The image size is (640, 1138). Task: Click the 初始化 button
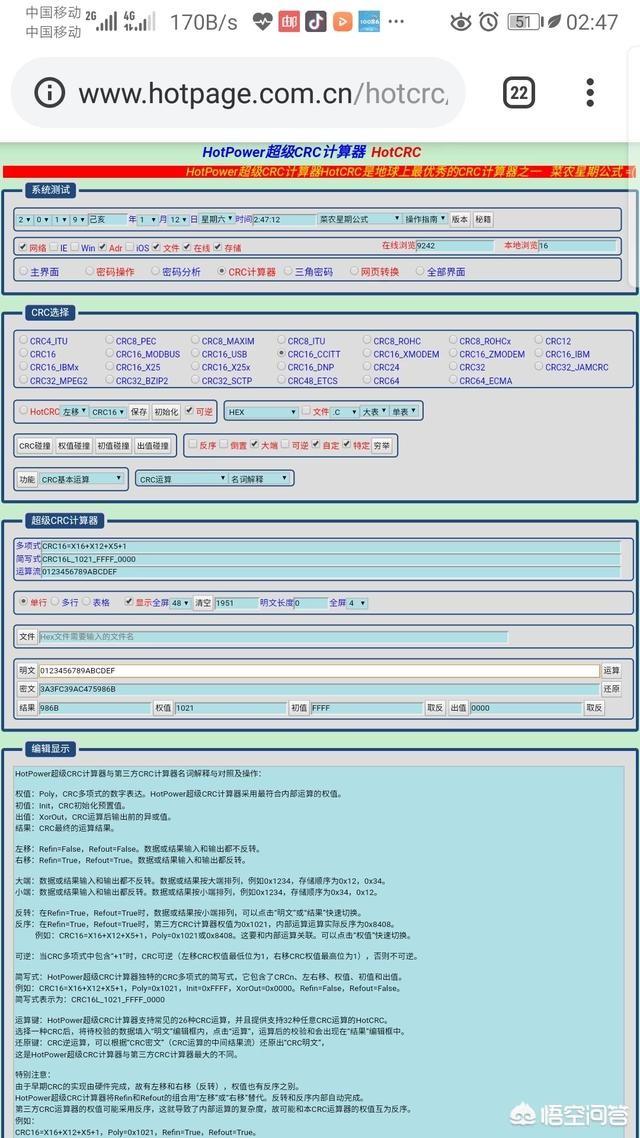pos(166,412)
